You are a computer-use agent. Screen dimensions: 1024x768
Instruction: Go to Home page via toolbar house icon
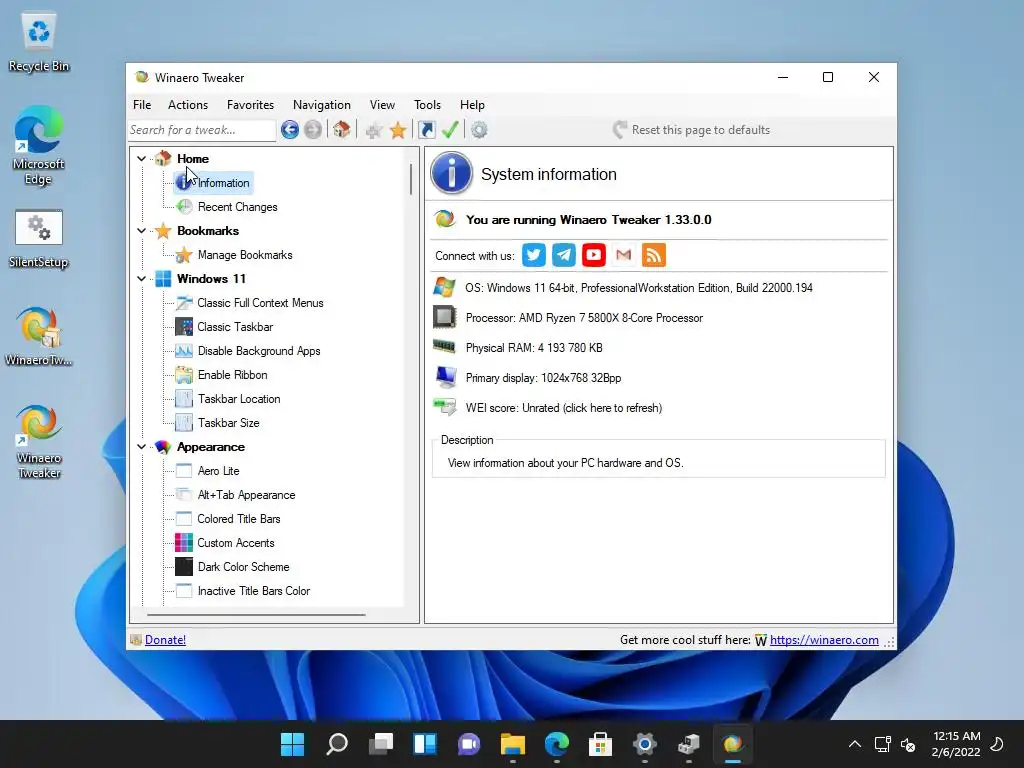(342, 130)
